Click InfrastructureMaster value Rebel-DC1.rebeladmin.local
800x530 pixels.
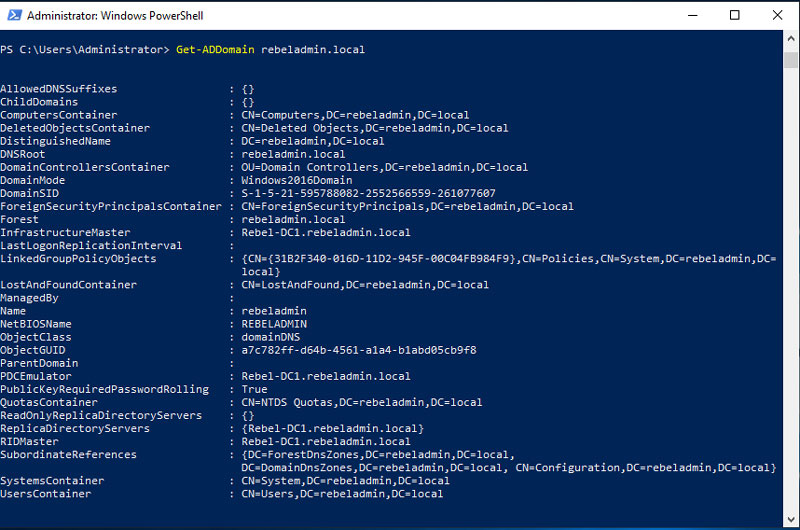[326, 233]
